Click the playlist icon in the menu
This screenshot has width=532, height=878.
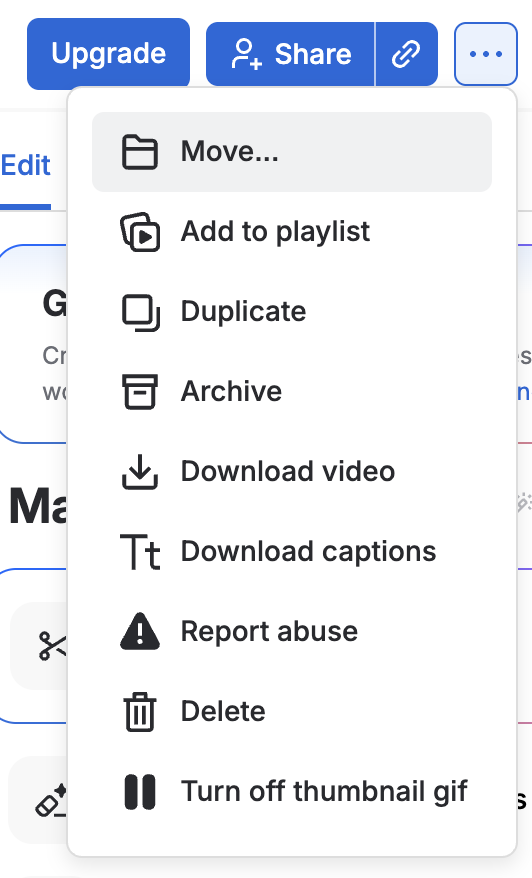pyautogui.click(x=140, y=232)
